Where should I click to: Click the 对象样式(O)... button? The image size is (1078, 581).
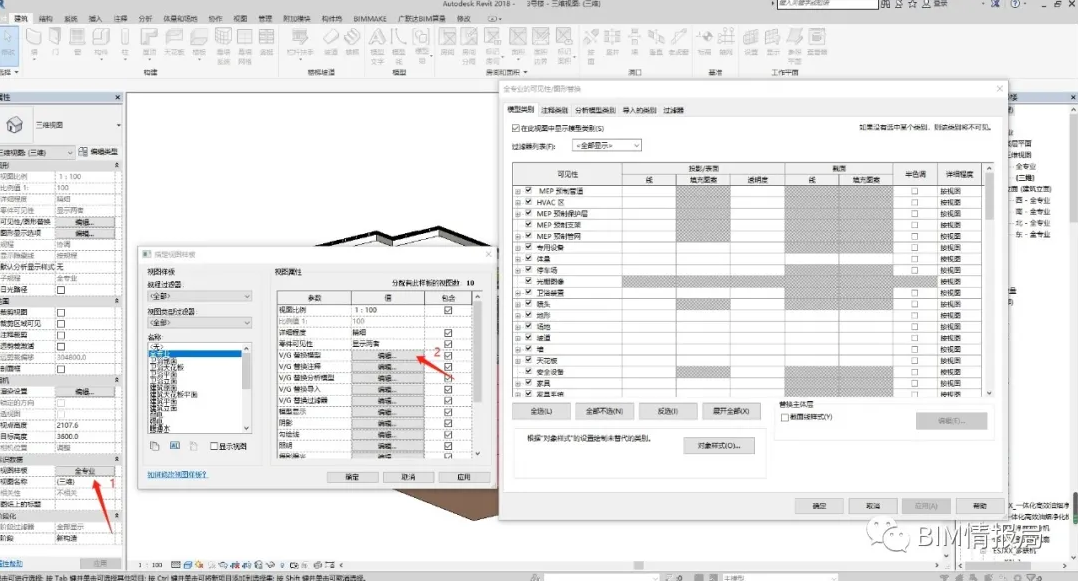click(x=718, y=445)
